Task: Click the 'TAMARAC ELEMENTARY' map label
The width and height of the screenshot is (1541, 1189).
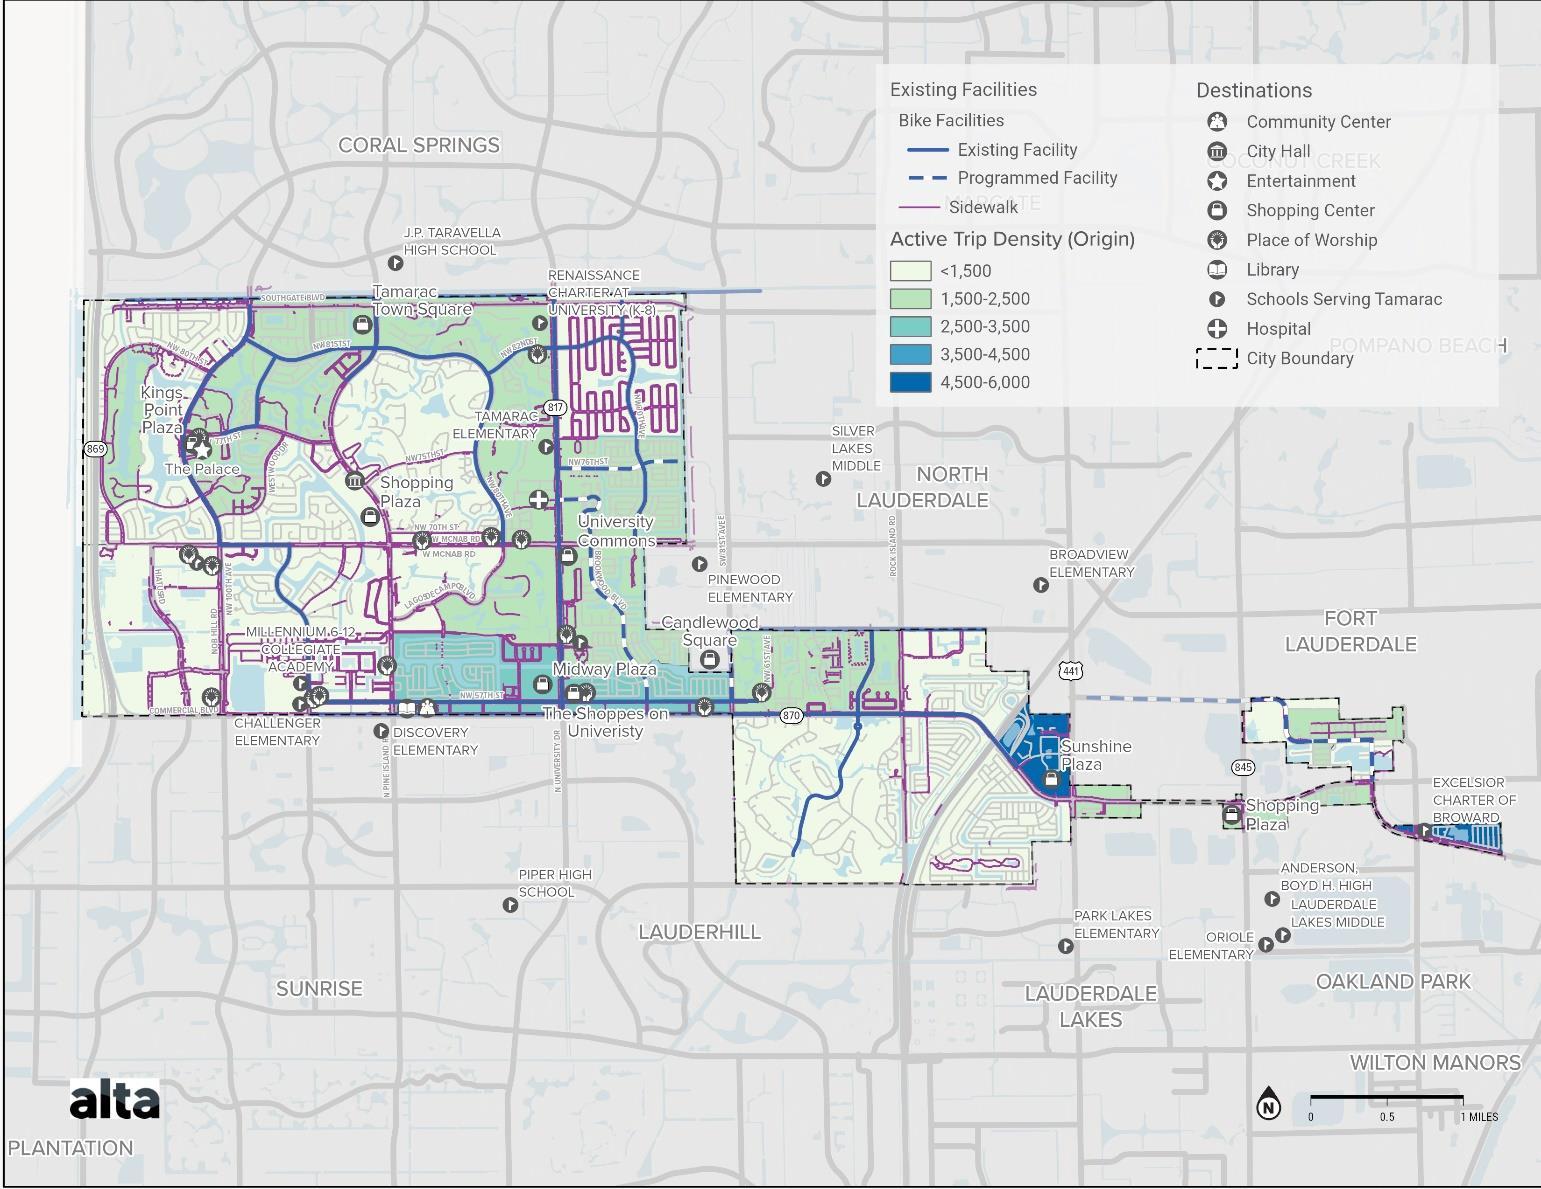Action: coord(495,425)
